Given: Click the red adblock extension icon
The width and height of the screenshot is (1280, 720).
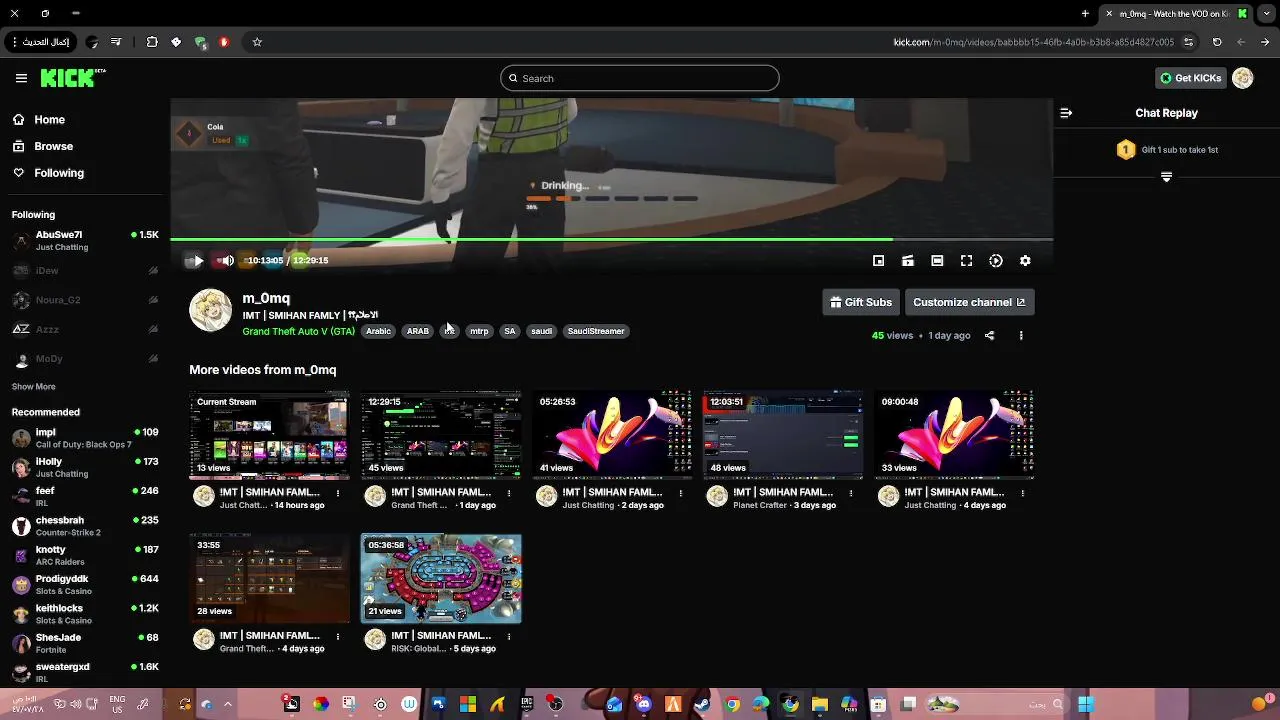Looking at the screenshot, I should [x=224, y=42].
